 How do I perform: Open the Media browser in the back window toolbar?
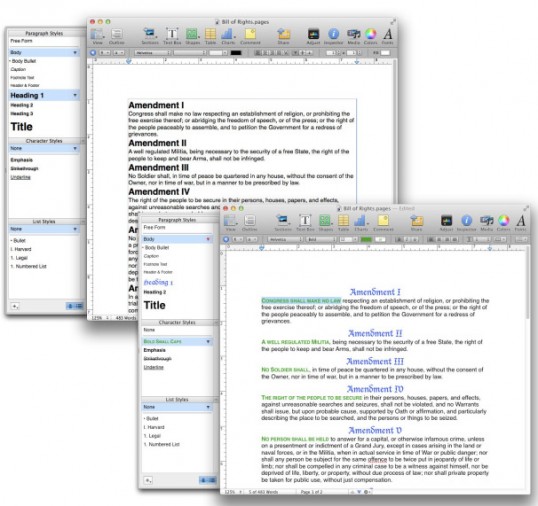pyautogui.click(x=353, y=34)
